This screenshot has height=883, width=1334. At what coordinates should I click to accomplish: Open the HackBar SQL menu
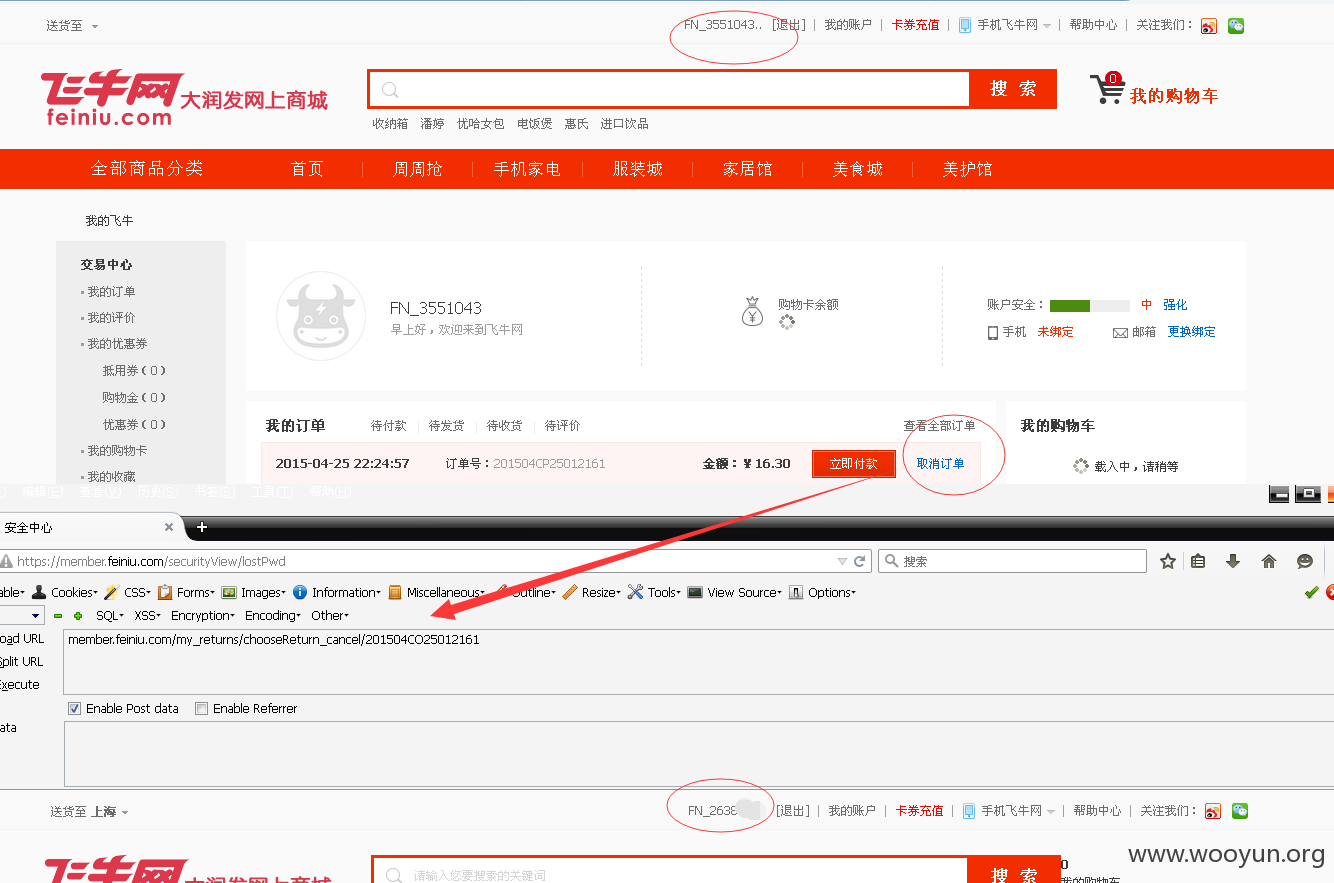pos(110,616)
